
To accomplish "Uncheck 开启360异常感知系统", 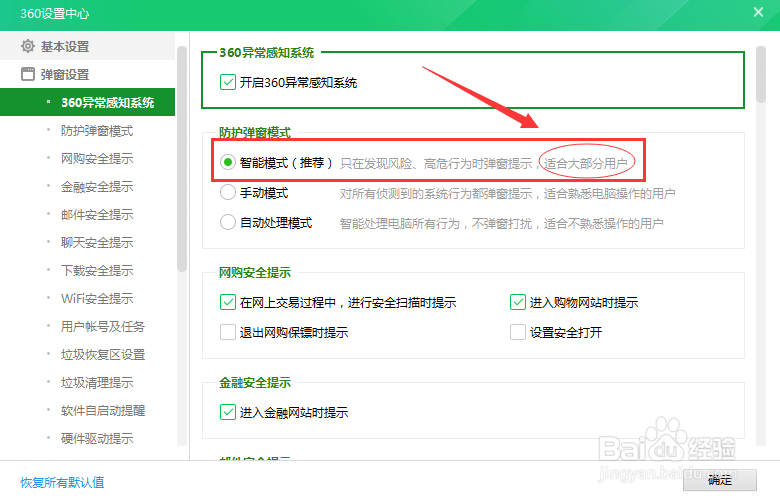I will point(228,82).
